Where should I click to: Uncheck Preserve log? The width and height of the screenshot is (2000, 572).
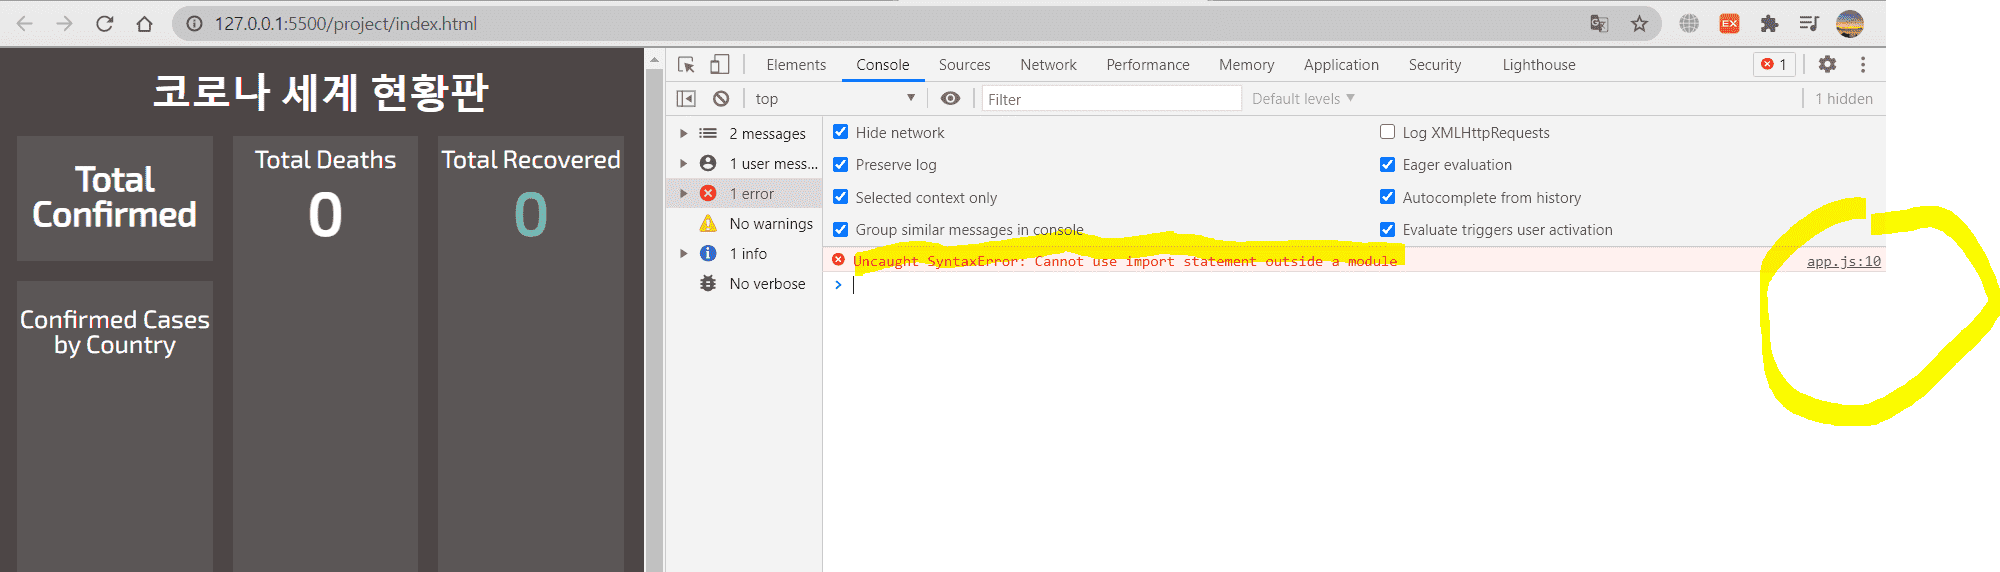(841, 164)
